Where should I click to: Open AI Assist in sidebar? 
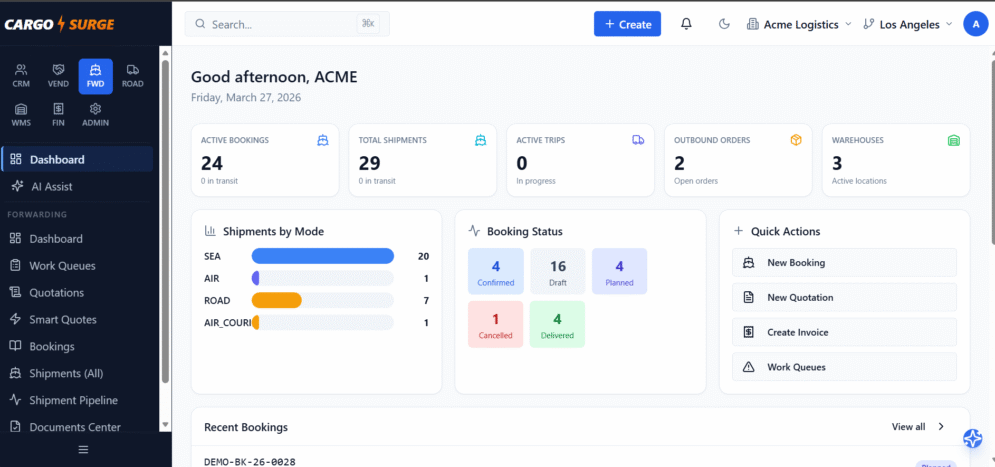(77, 187)
